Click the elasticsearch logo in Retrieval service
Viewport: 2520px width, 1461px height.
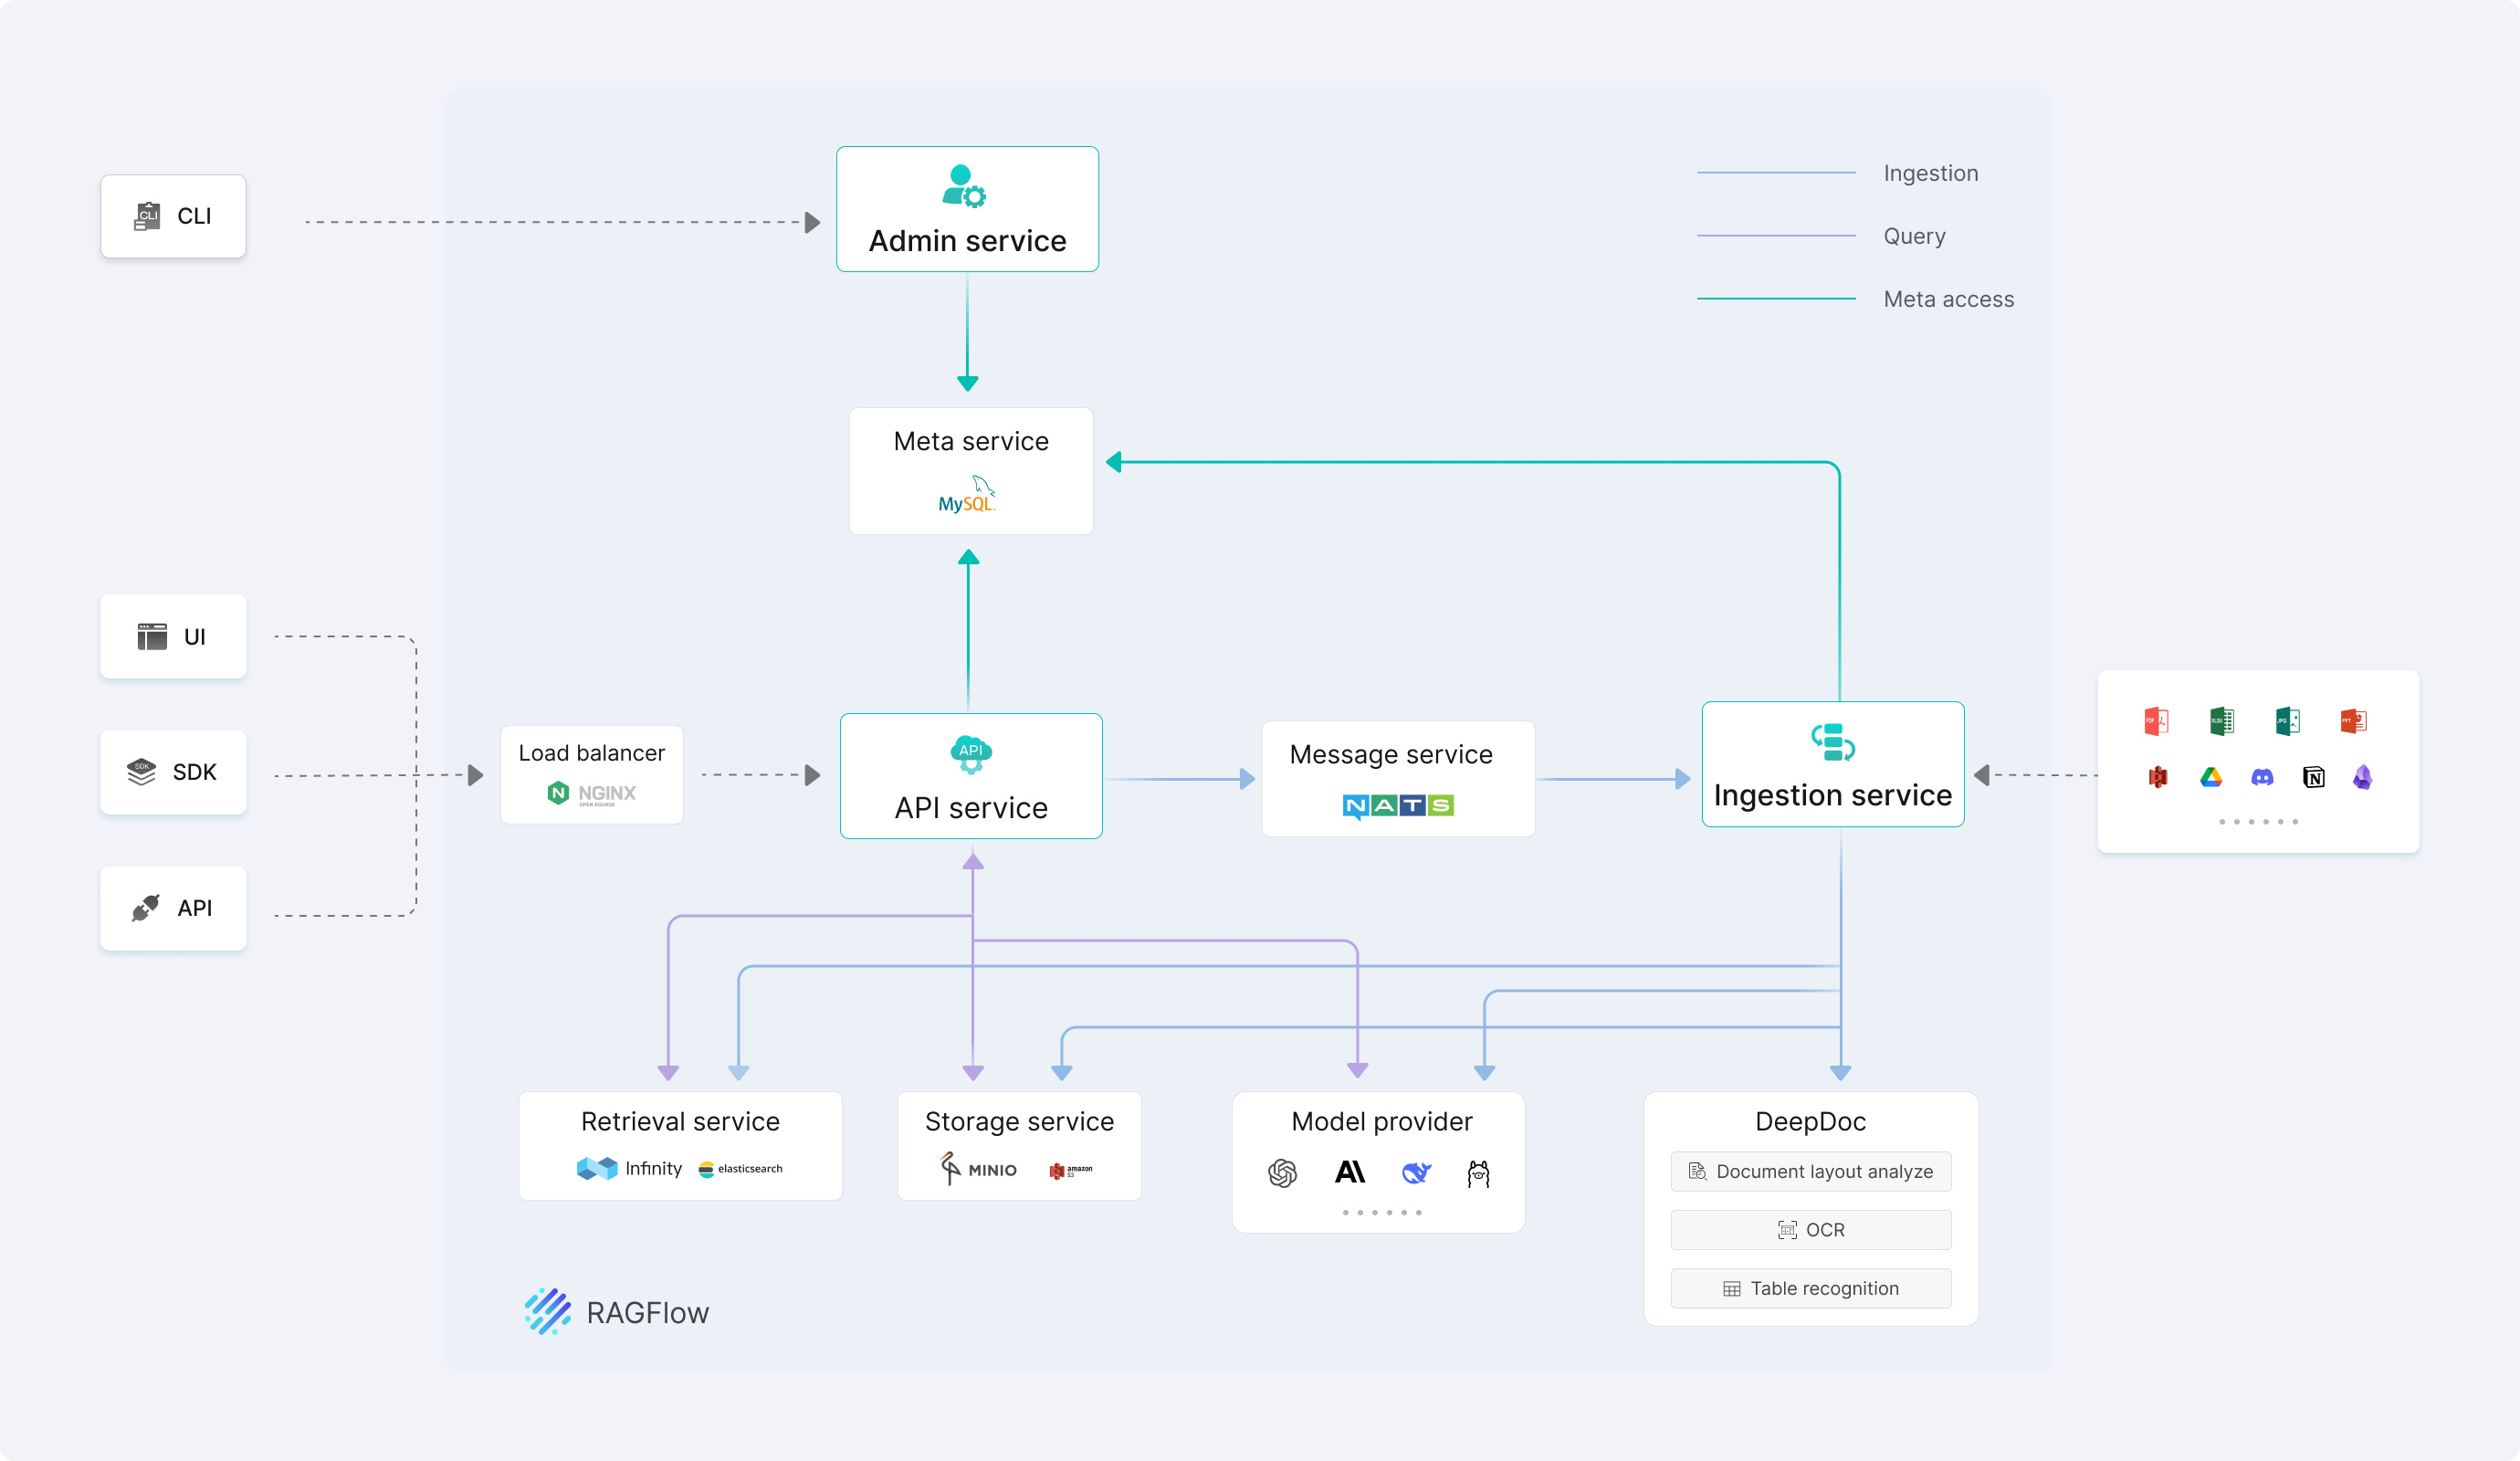740,1169
